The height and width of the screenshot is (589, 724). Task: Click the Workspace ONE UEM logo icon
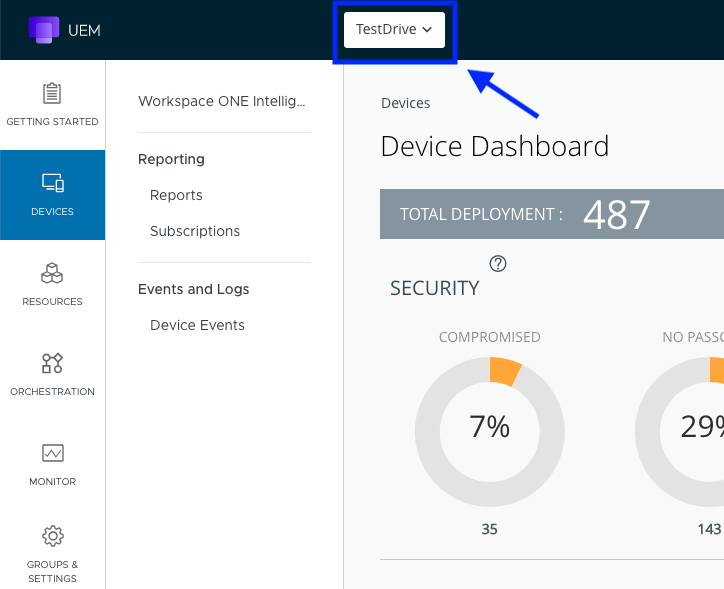[x=43, y=30]
